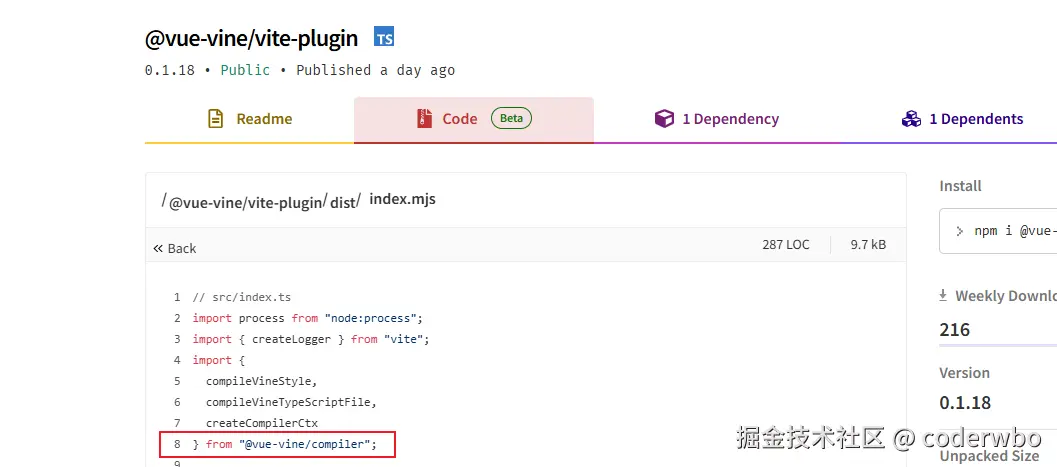
Task: Click code line 1 src/index.ts comment
Action: pyautogui.click(x=241, y=297)
